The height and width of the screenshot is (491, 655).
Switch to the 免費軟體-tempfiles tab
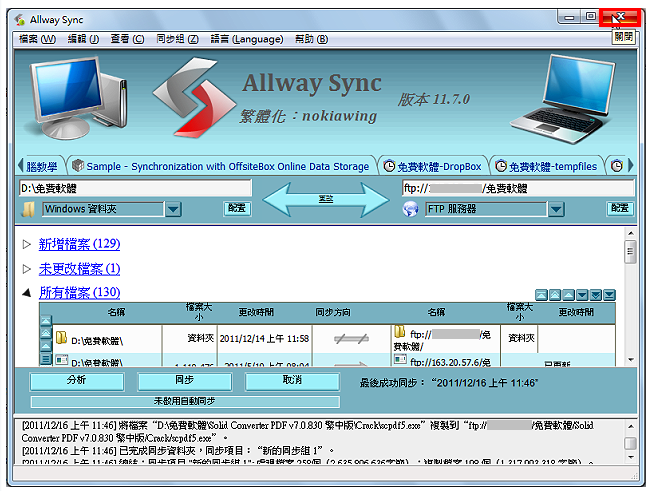tap(546, 166)
